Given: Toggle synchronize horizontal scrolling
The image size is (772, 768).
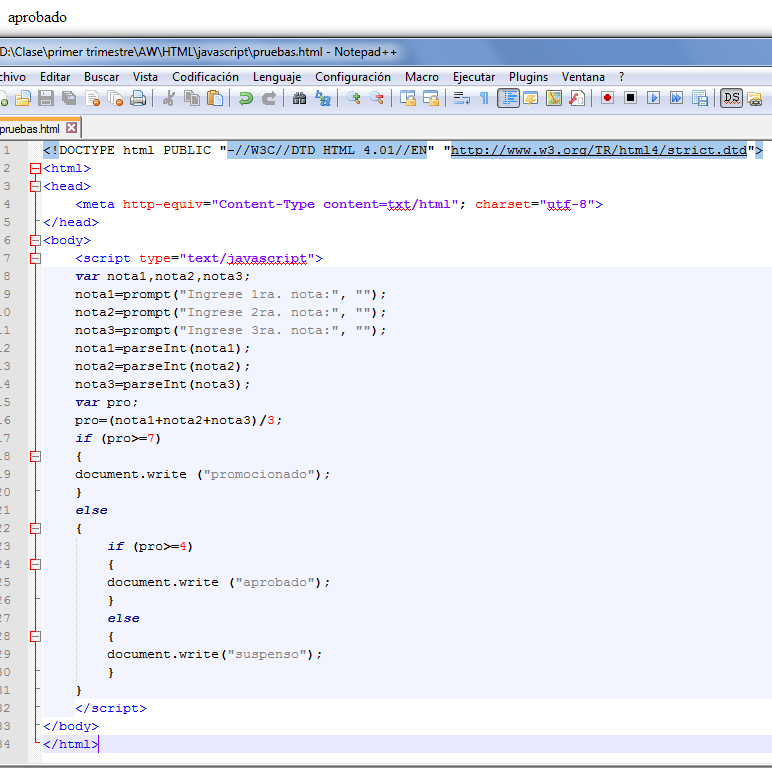Looking at the screenshot, I should point(431,98).
